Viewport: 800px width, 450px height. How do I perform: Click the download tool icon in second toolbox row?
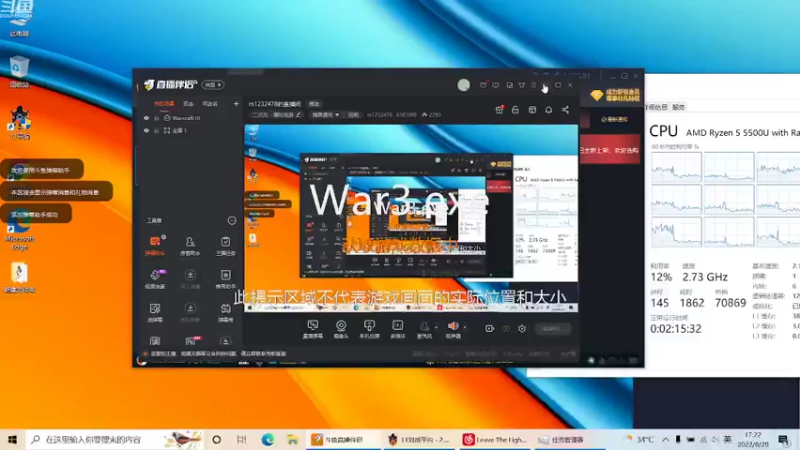(190, 279)
